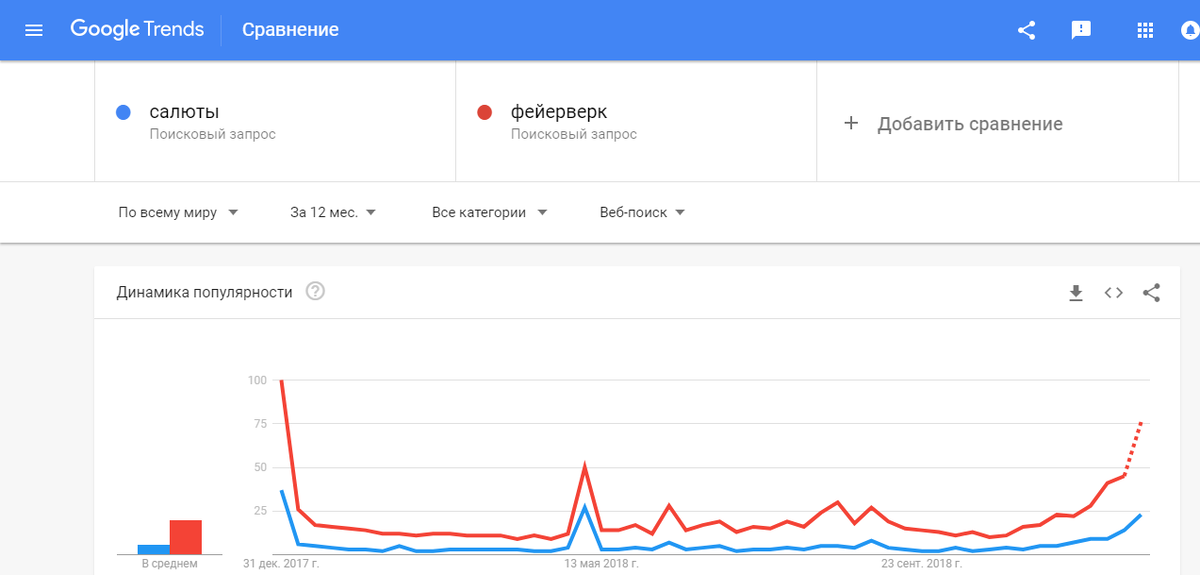Download the chart data as CSV
Screen dimensions: 1200x575
click(1076, 293)
